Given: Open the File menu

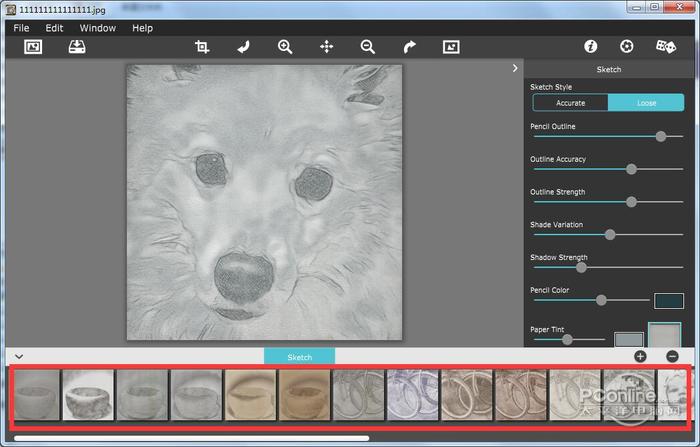Looking at the screenshot, I should point(21,28).
